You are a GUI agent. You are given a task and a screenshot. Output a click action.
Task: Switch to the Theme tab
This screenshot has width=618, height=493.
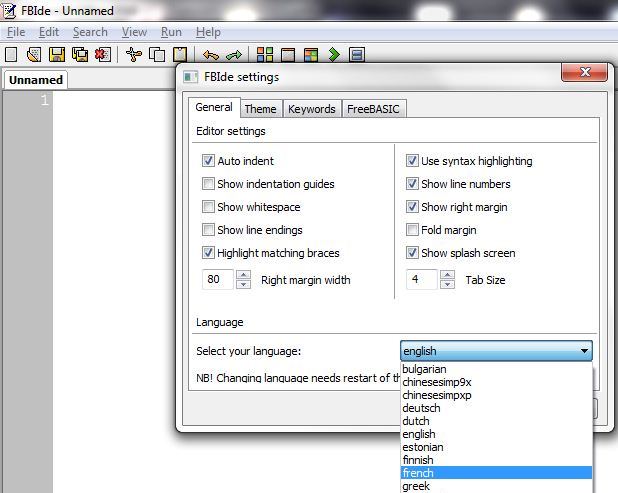tap(261, 109)
